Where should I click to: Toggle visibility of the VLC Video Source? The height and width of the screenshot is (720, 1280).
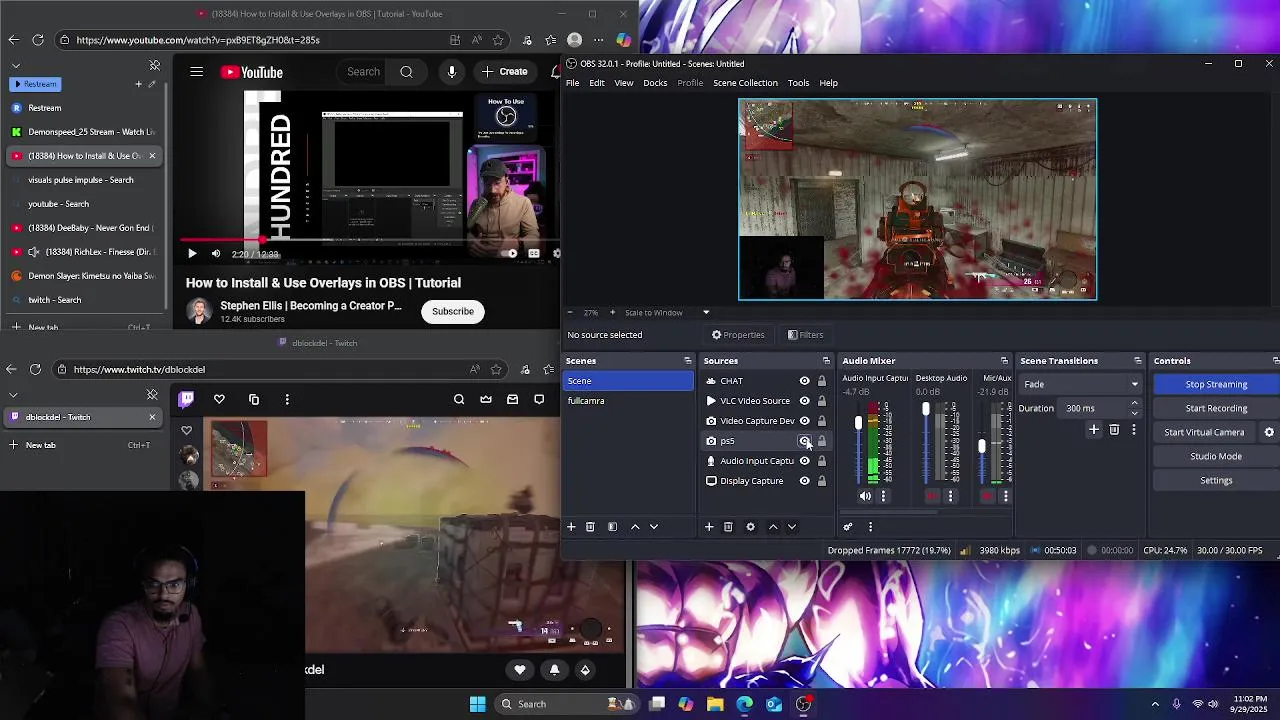click(x=804, y=401)
